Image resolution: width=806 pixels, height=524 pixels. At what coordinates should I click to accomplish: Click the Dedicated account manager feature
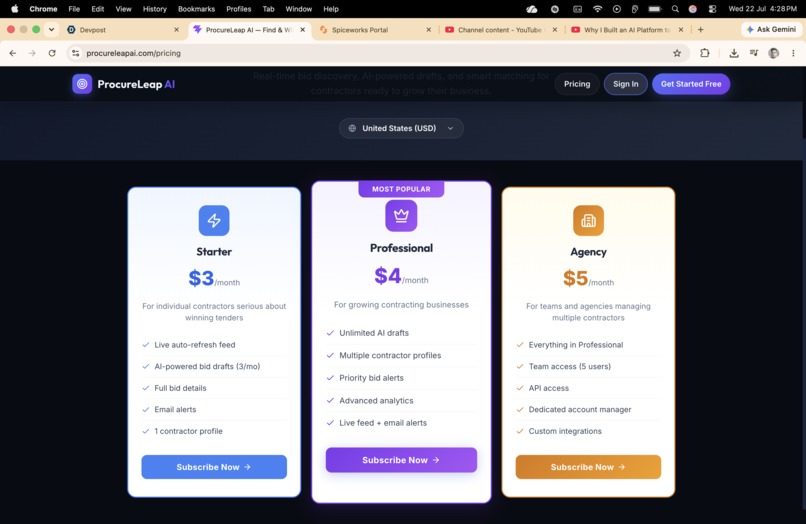580,409
